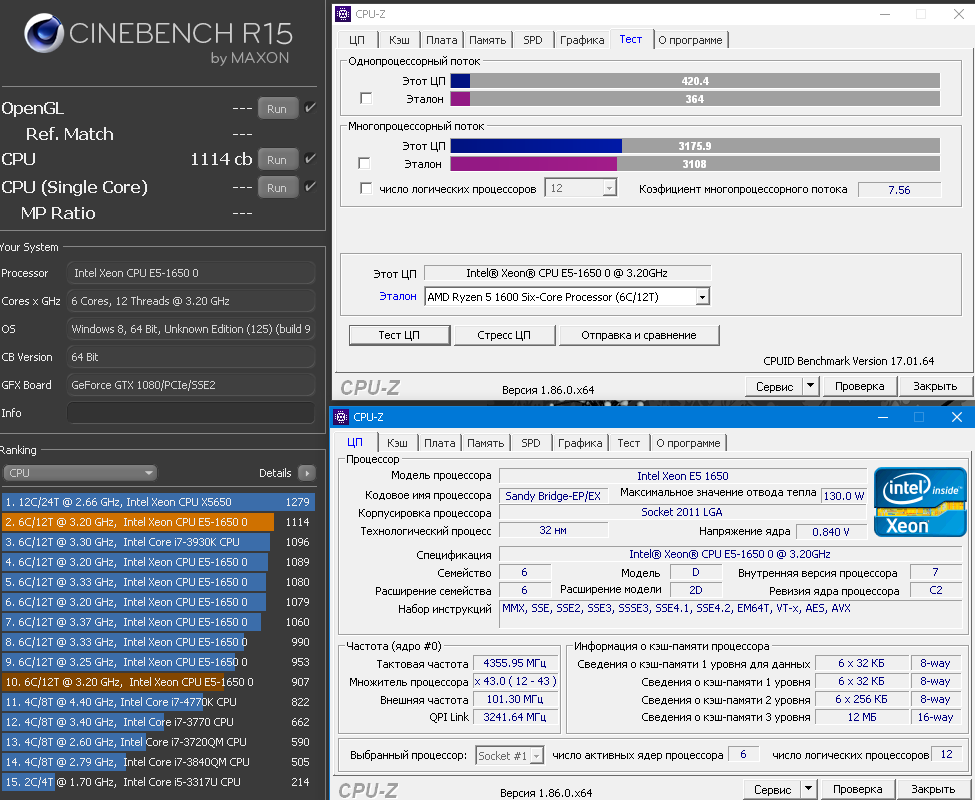The image size is (975, 800).
Task: Click the Details arrow in Ranking
Action: tap(306, 473)
